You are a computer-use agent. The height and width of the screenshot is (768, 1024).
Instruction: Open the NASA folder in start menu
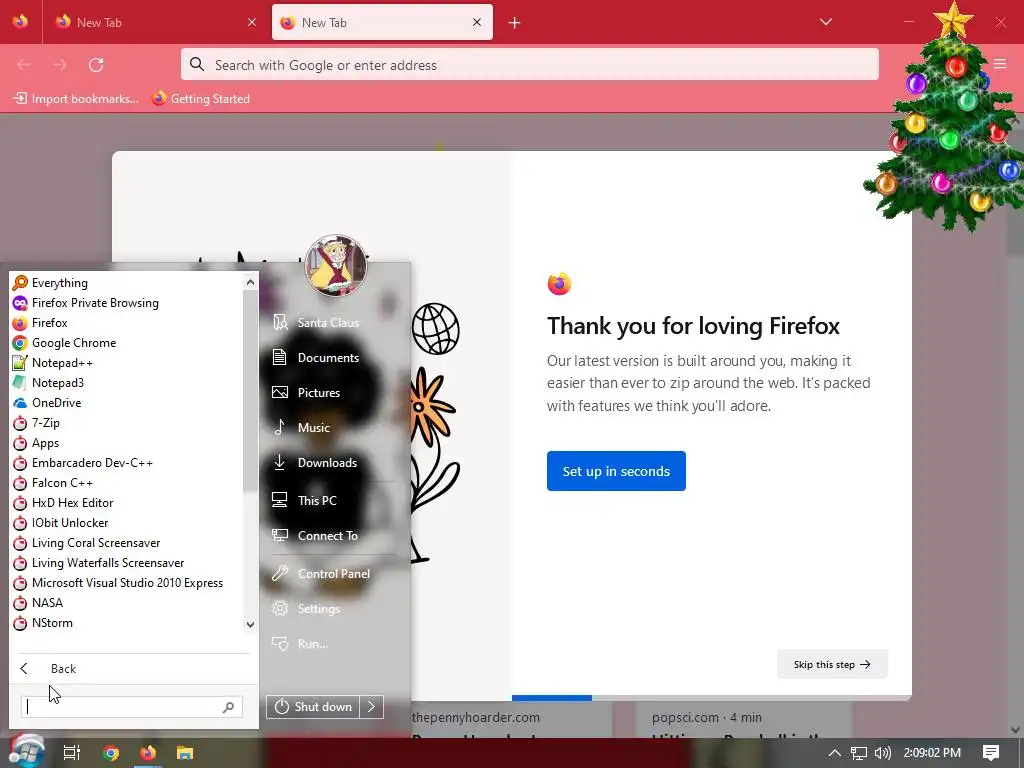pos(127,603)
